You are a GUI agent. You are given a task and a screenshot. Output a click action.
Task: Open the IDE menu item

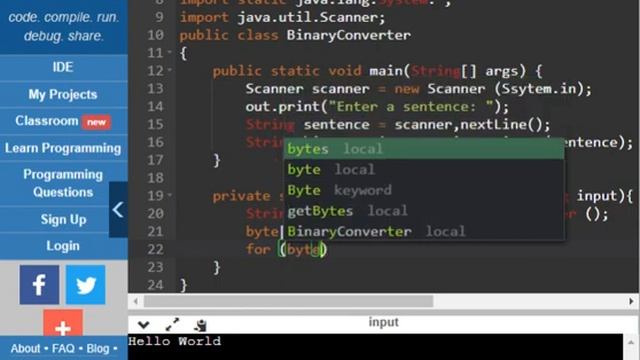63,67
